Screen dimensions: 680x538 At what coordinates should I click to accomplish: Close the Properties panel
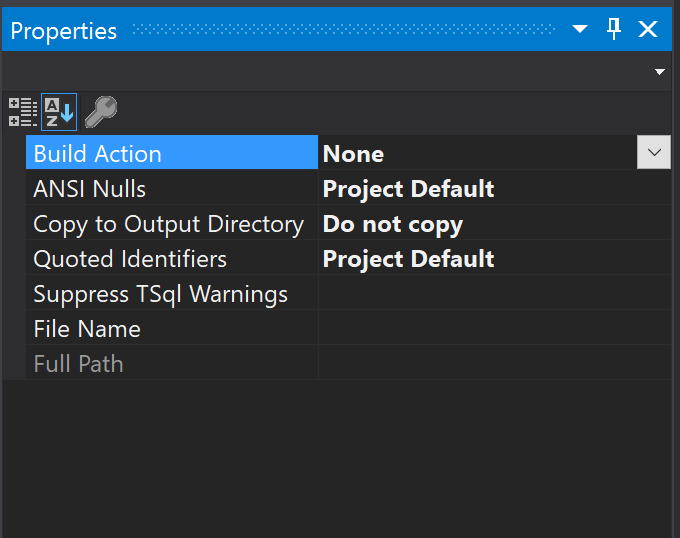click(x=648, y=29)
